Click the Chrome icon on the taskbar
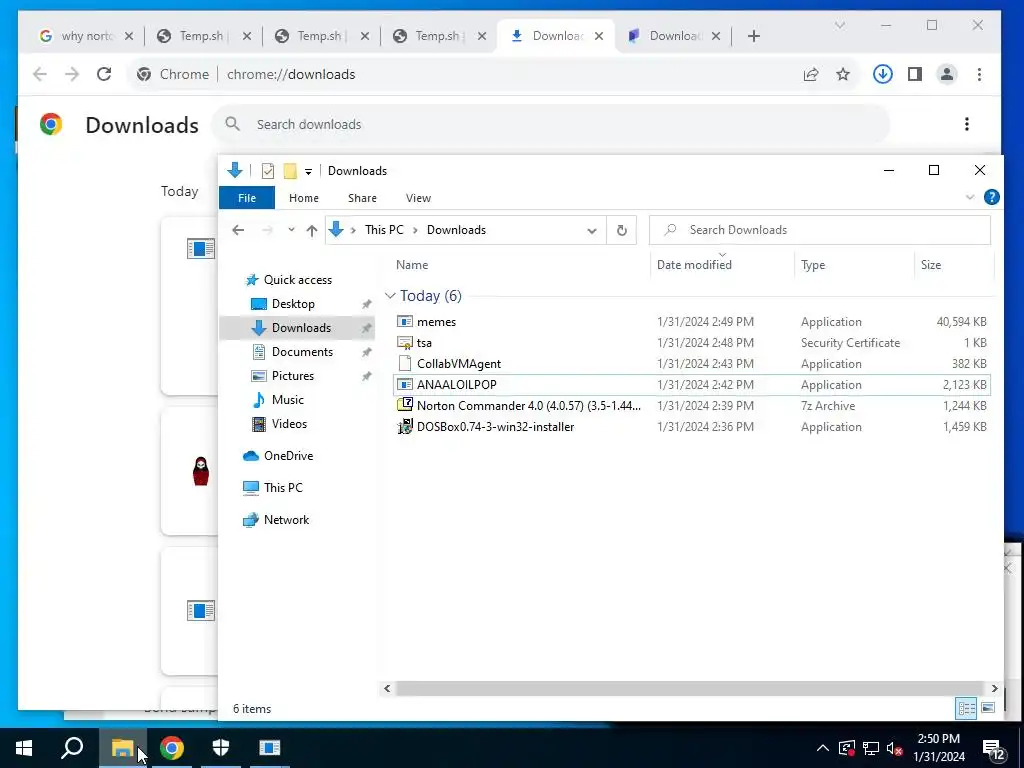This screenshot has height=768, width=1024. (x=172, y=748)
